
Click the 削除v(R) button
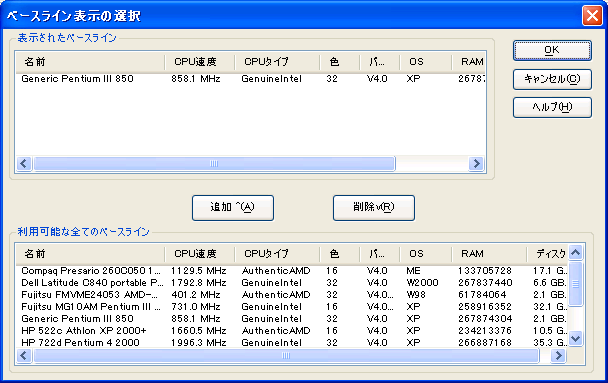374,208
